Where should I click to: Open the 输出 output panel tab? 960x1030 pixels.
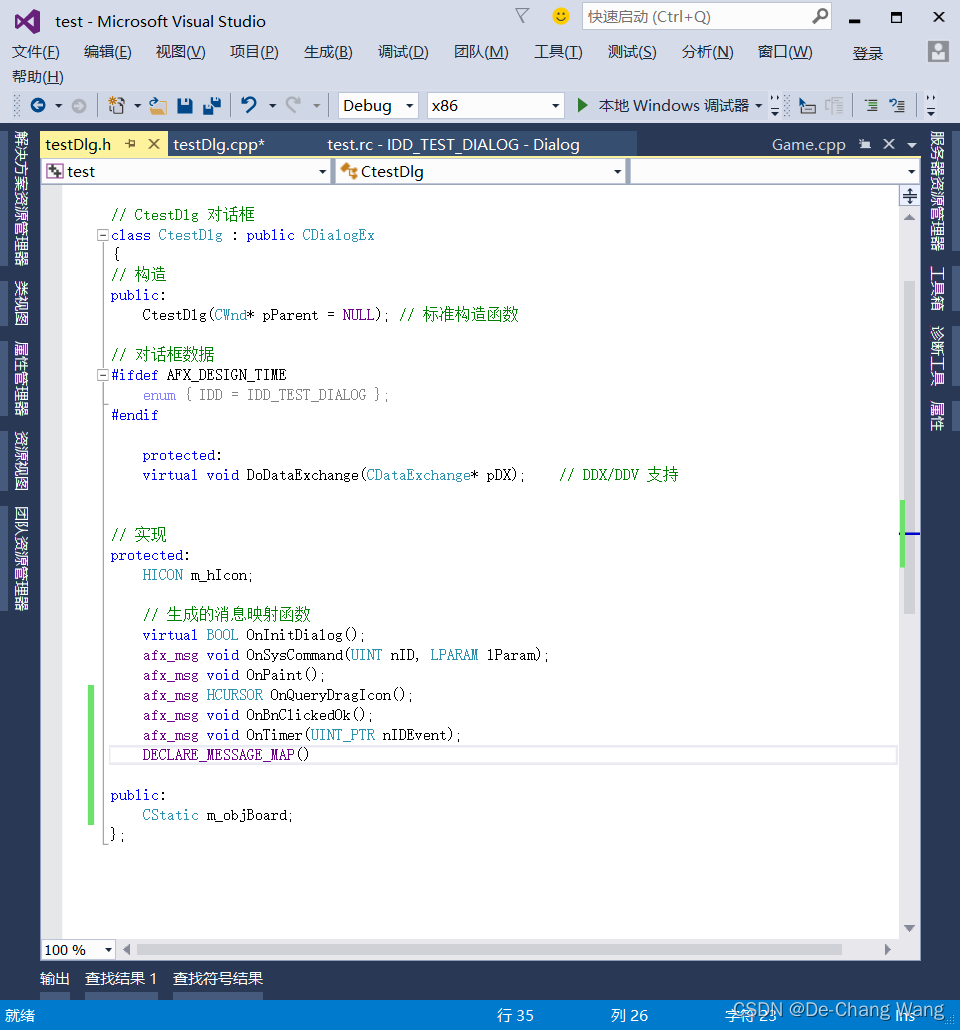pos(55,979)
